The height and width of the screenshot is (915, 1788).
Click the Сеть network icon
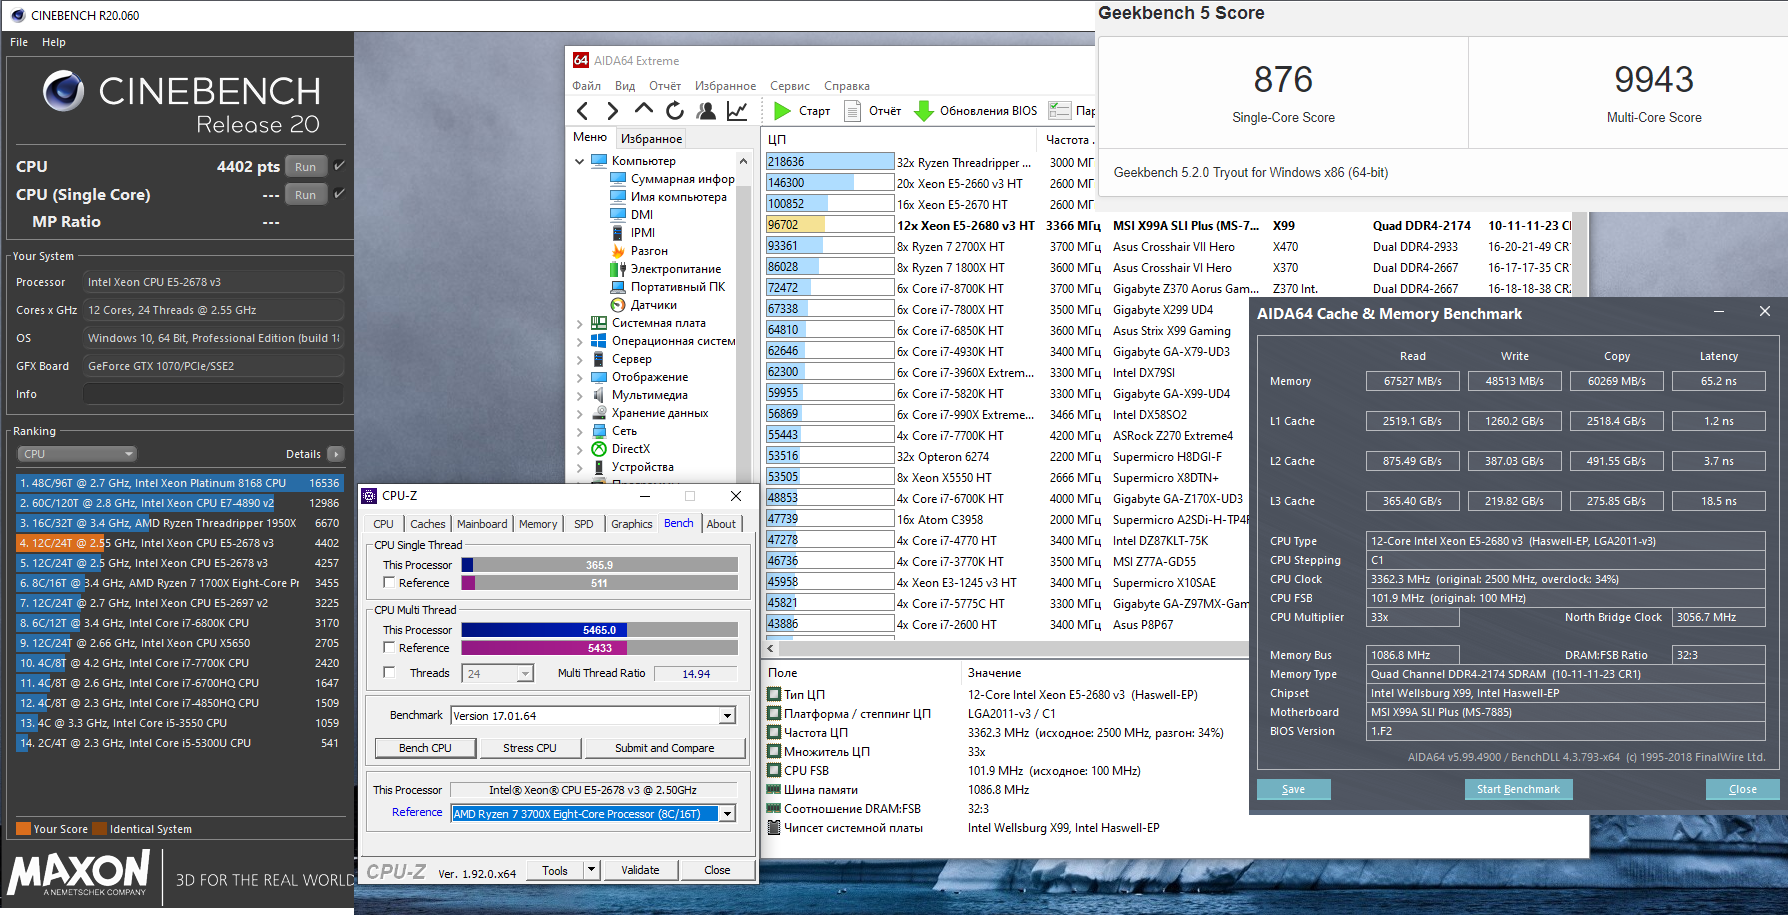(599, 431)
